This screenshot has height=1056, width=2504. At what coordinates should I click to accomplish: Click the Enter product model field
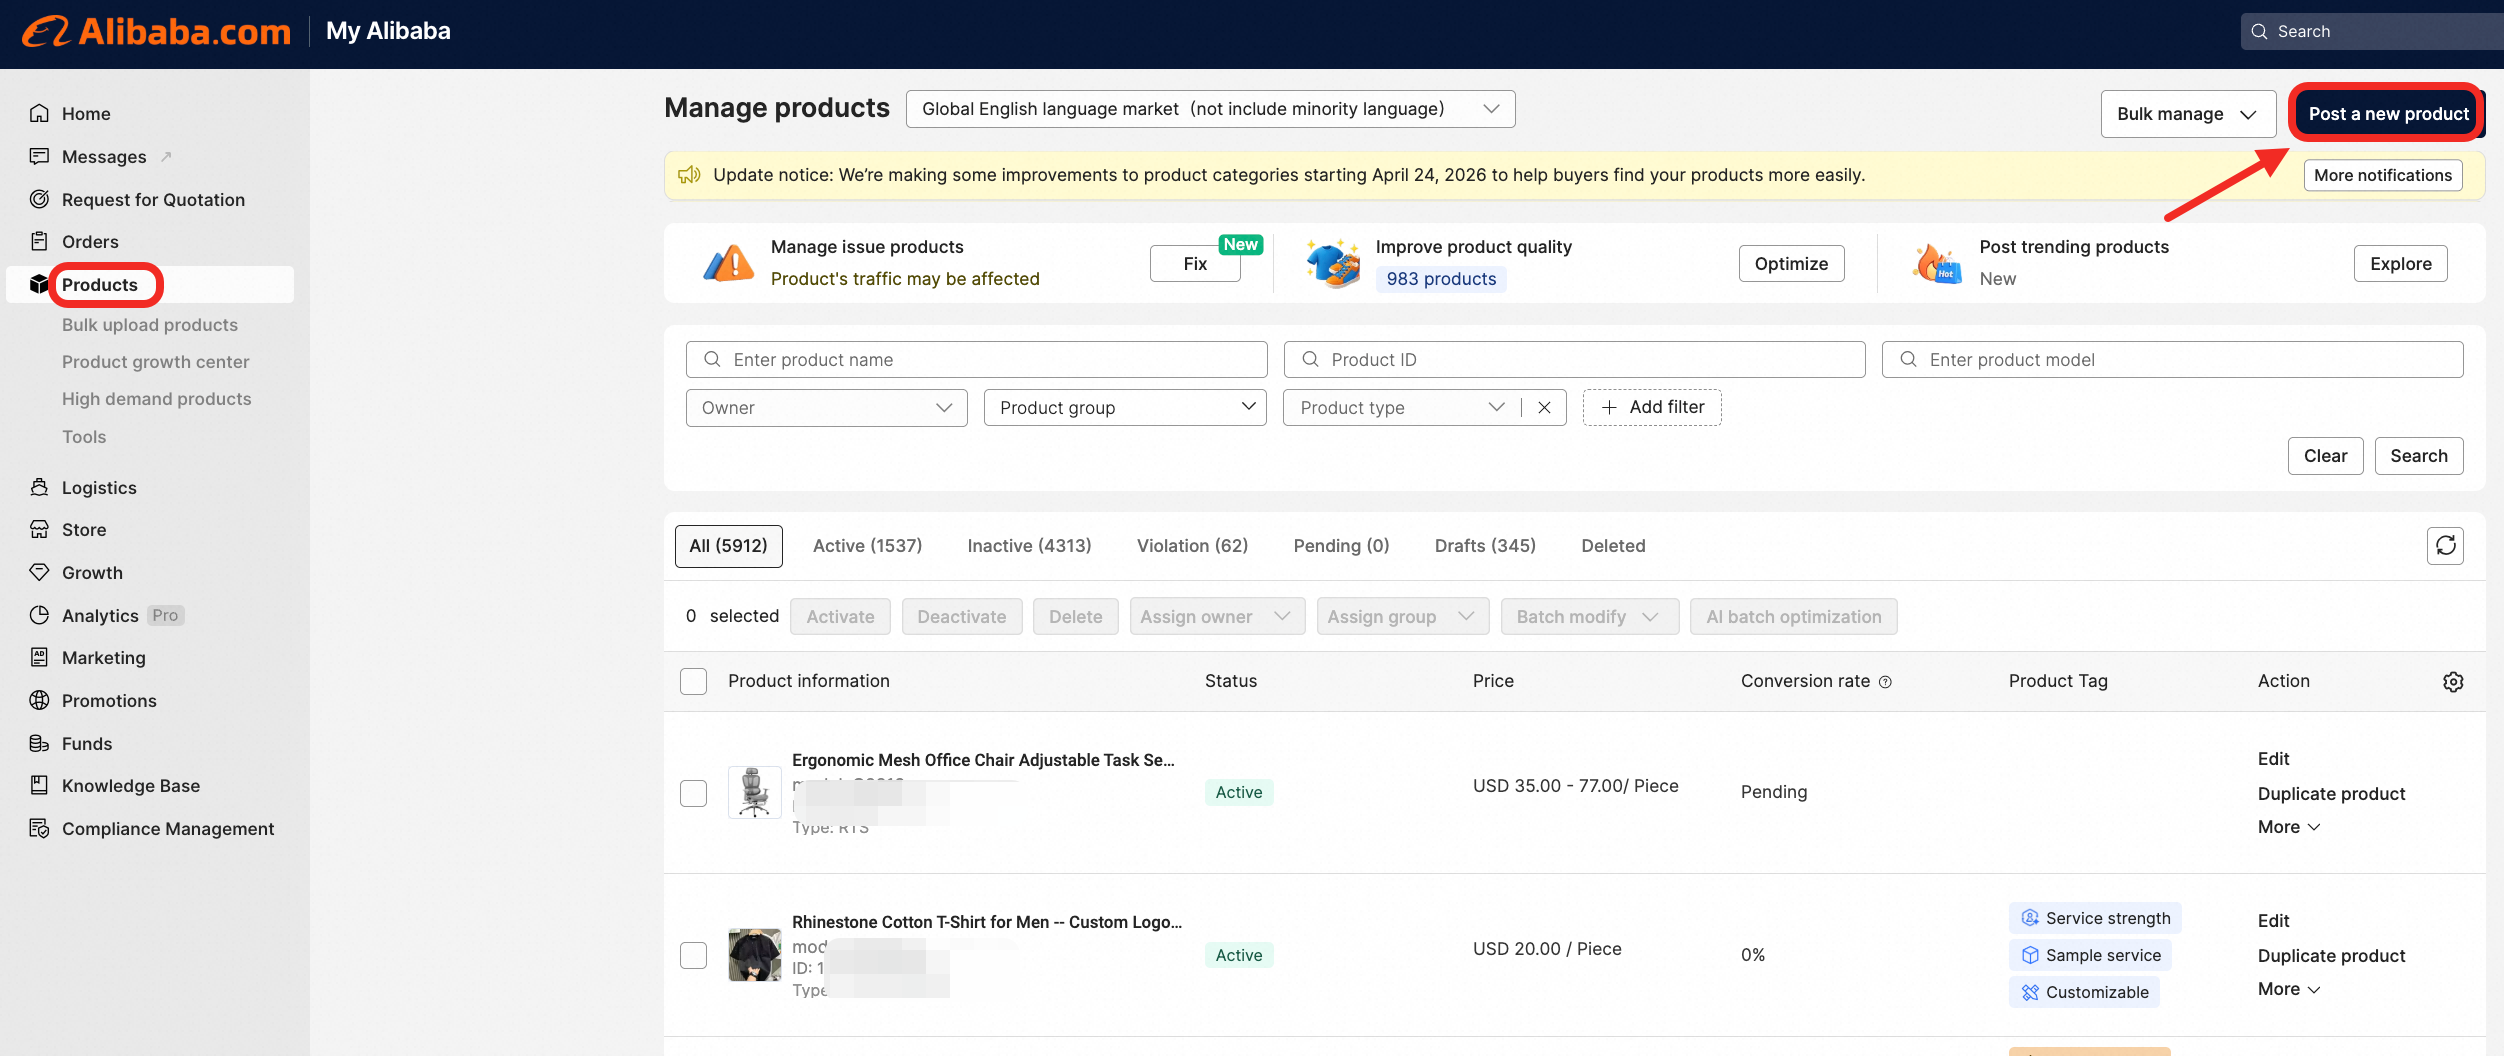(2172, 359)
